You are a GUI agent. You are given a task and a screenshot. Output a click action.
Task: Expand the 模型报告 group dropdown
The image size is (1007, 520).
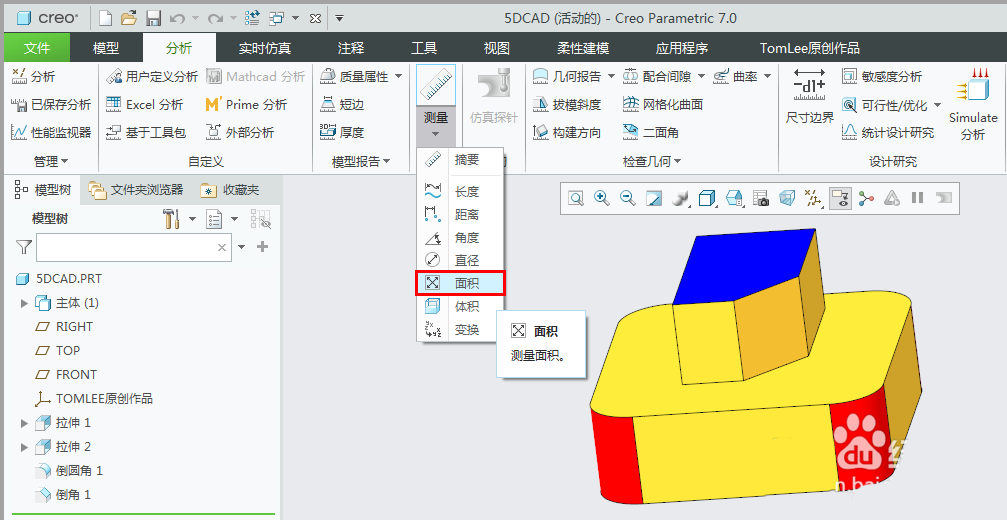click(x=361, y=161)
